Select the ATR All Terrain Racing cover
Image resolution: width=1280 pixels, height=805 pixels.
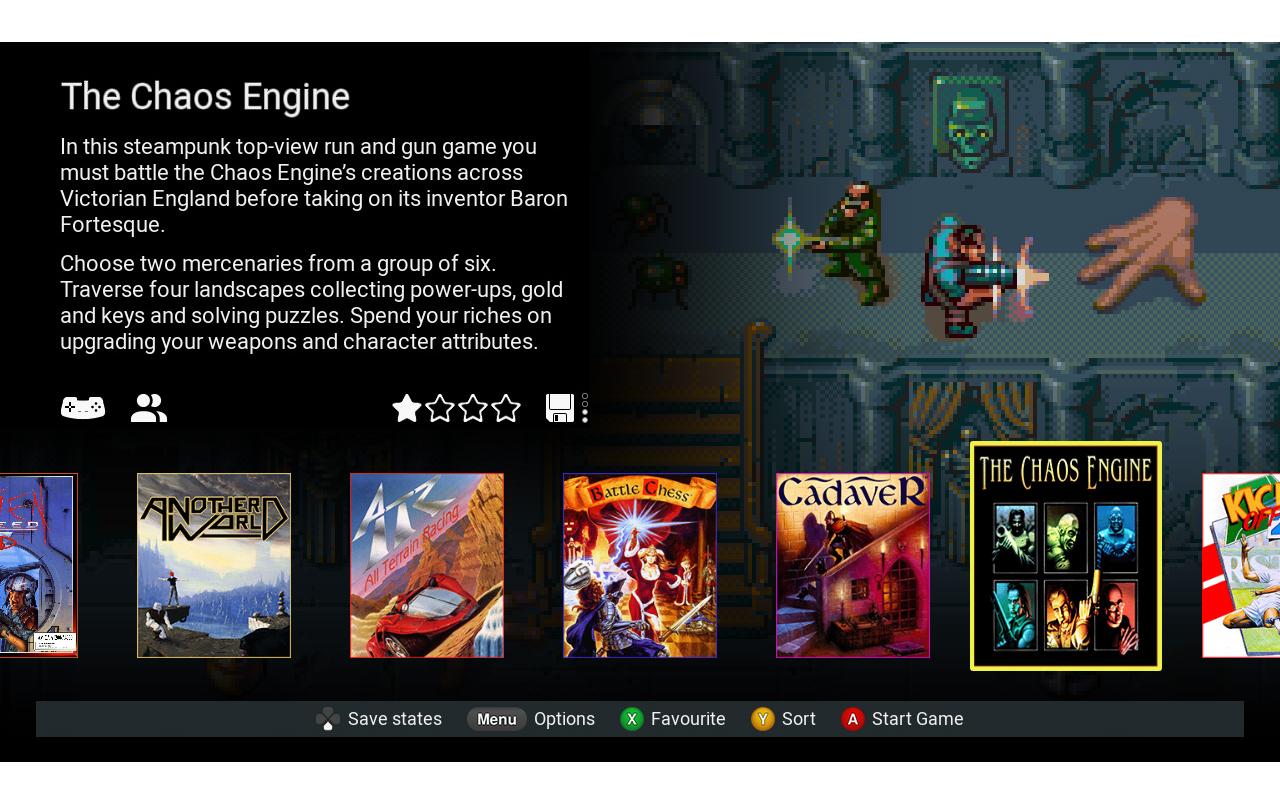tap(427, 566)
